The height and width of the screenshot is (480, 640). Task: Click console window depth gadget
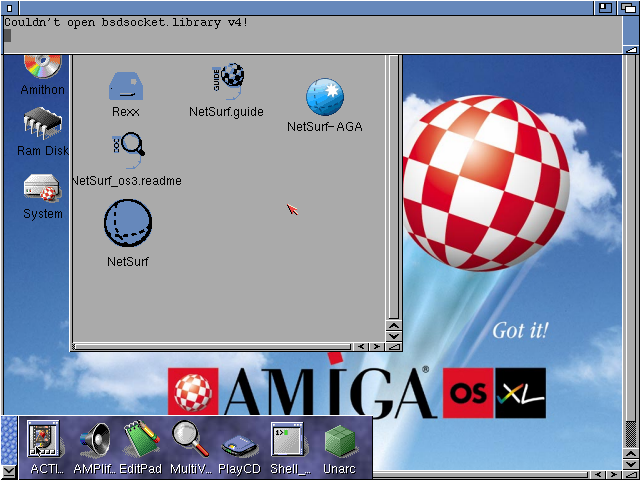coord(627,8)
